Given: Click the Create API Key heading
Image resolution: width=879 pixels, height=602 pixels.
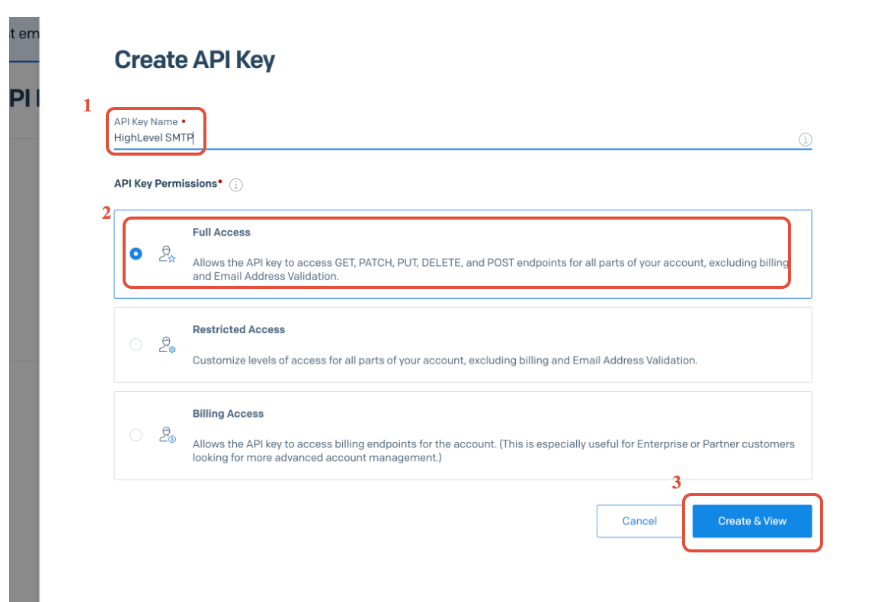Looking at the screenshot, I should [x=194, y=60].
